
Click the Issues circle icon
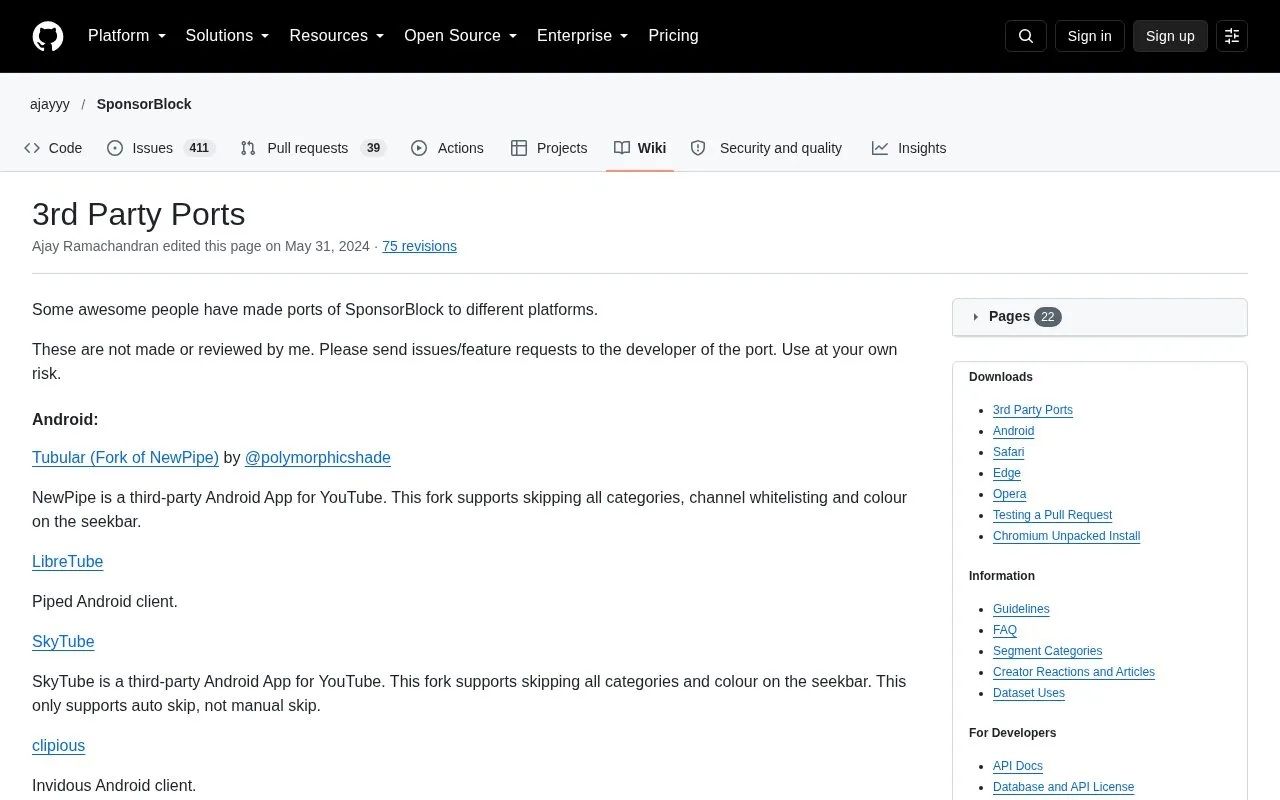(x=115, y=148)
